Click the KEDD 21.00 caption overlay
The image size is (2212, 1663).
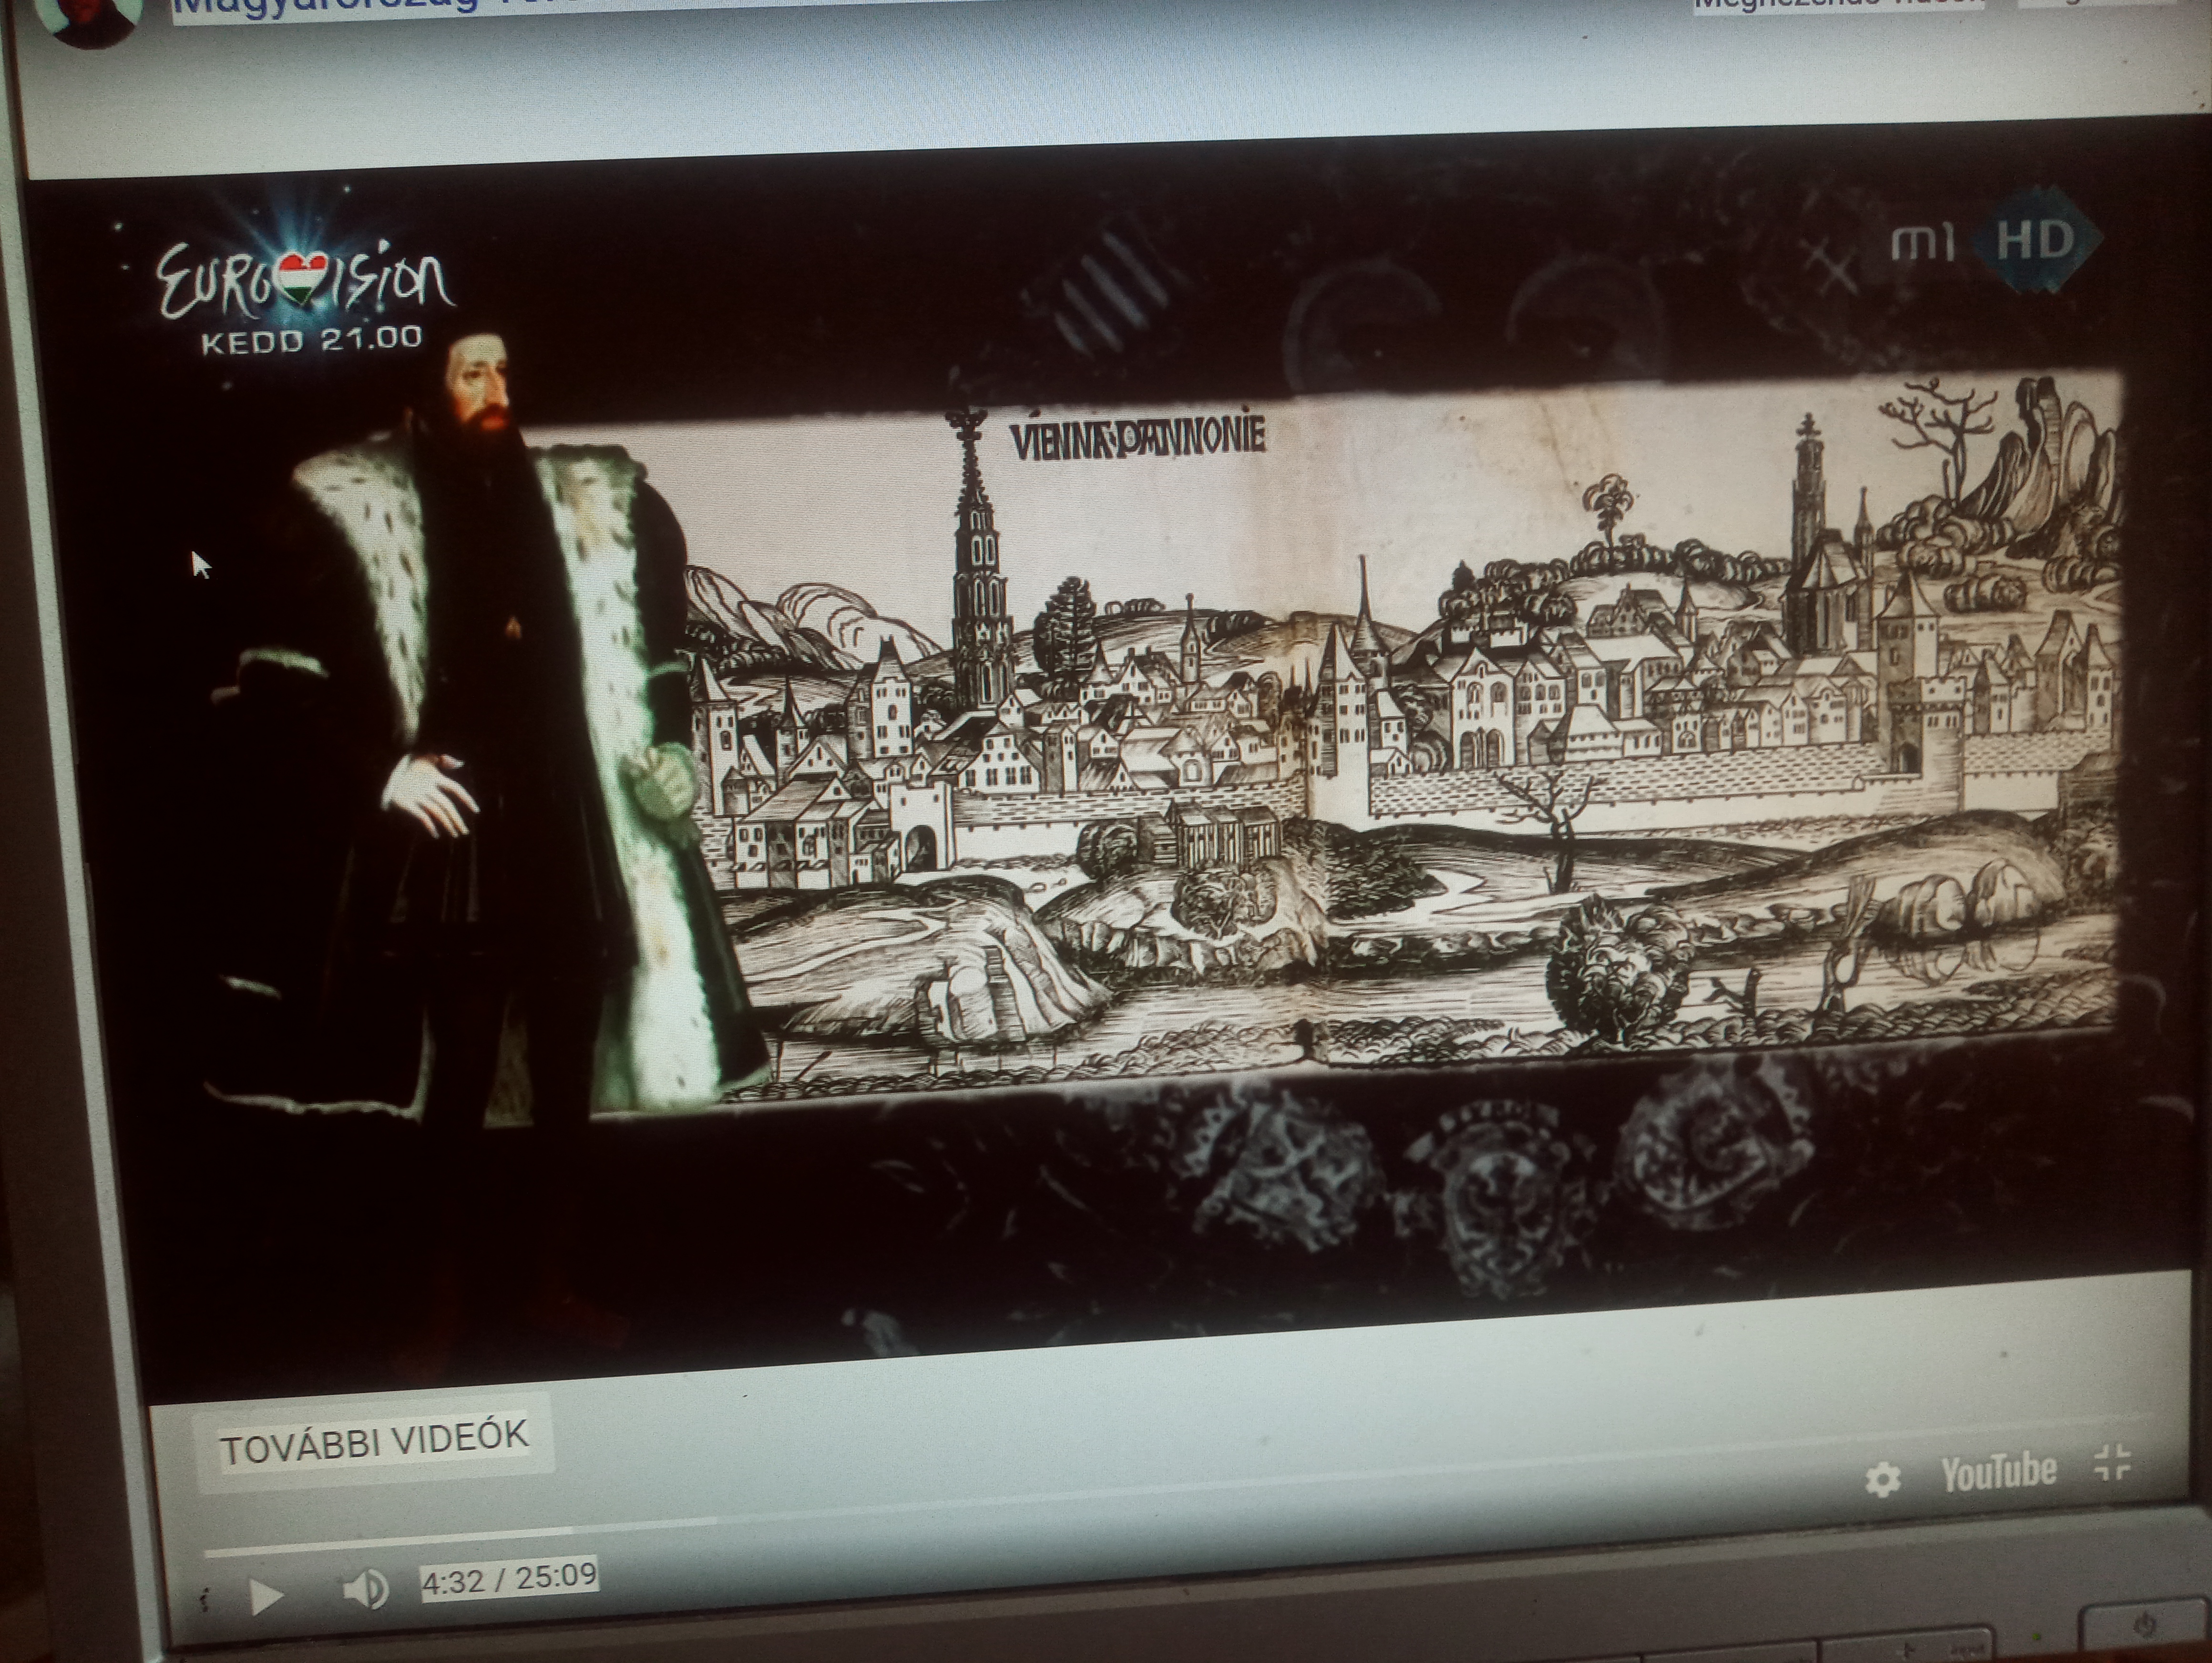coord(311,340)
